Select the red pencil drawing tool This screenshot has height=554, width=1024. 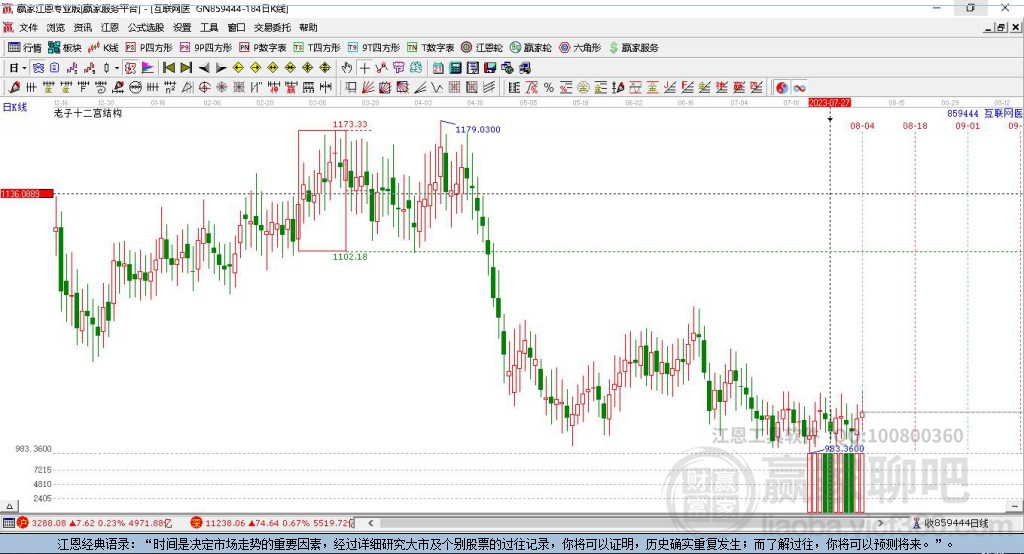coord(14,88)
